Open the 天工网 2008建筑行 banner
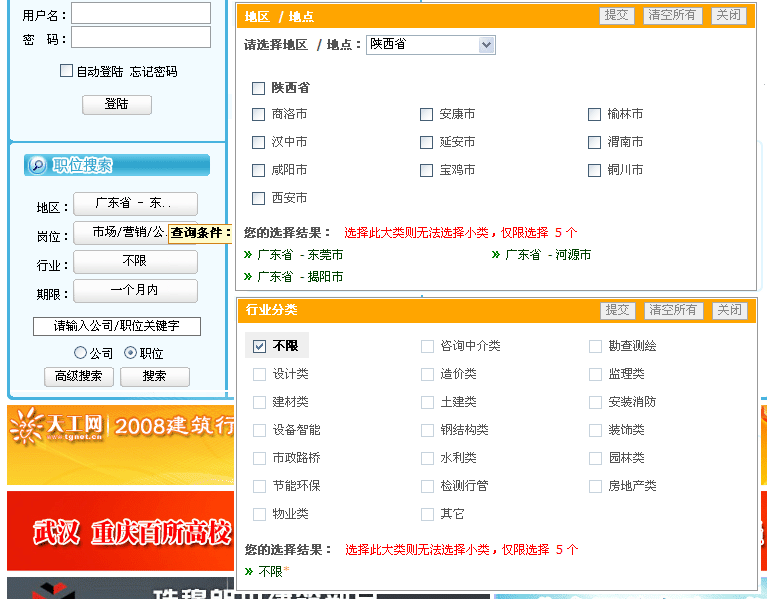The width and height of the screenshot is (767, 599). tap(121, 444)
